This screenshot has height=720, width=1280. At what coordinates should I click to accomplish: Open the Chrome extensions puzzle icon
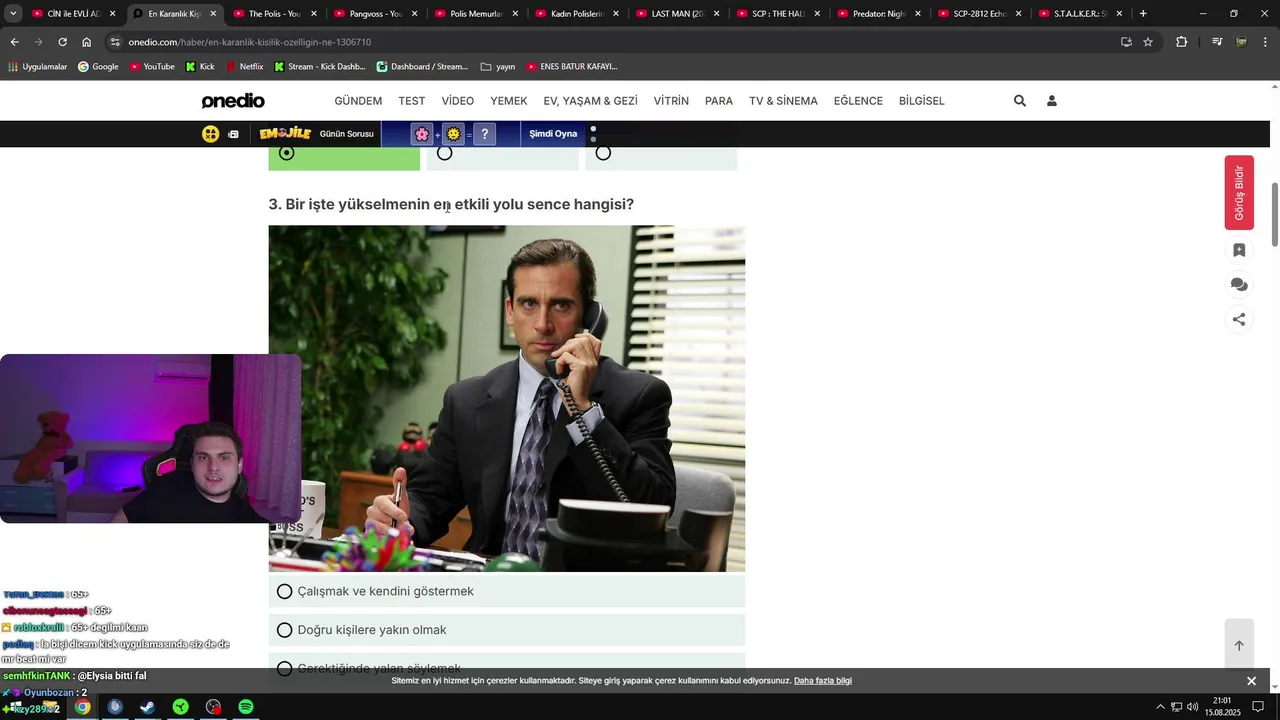pos(1181,42)
